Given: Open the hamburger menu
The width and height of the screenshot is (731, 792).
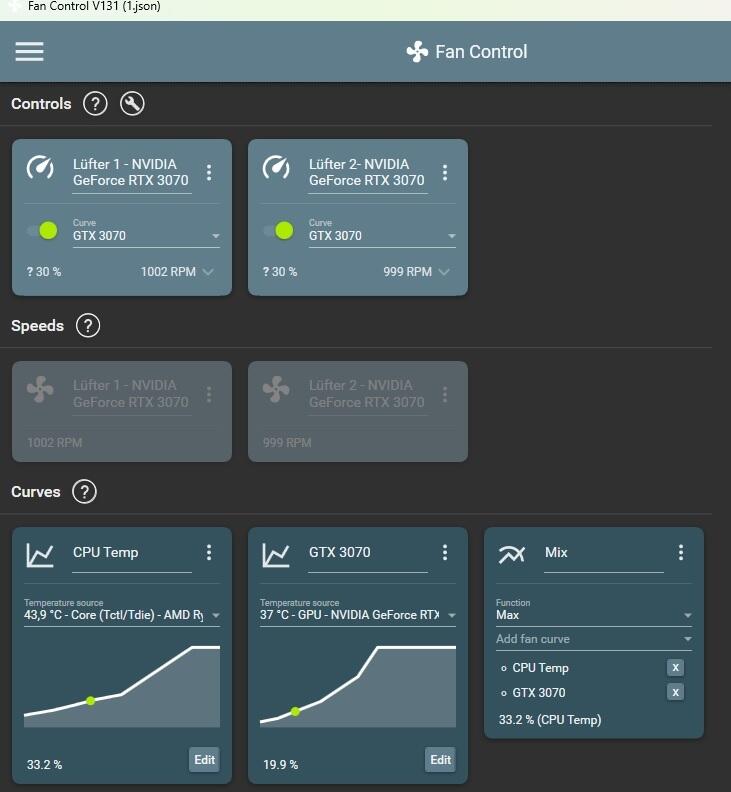Looking at the screenshot, I should tap(30, 51).
